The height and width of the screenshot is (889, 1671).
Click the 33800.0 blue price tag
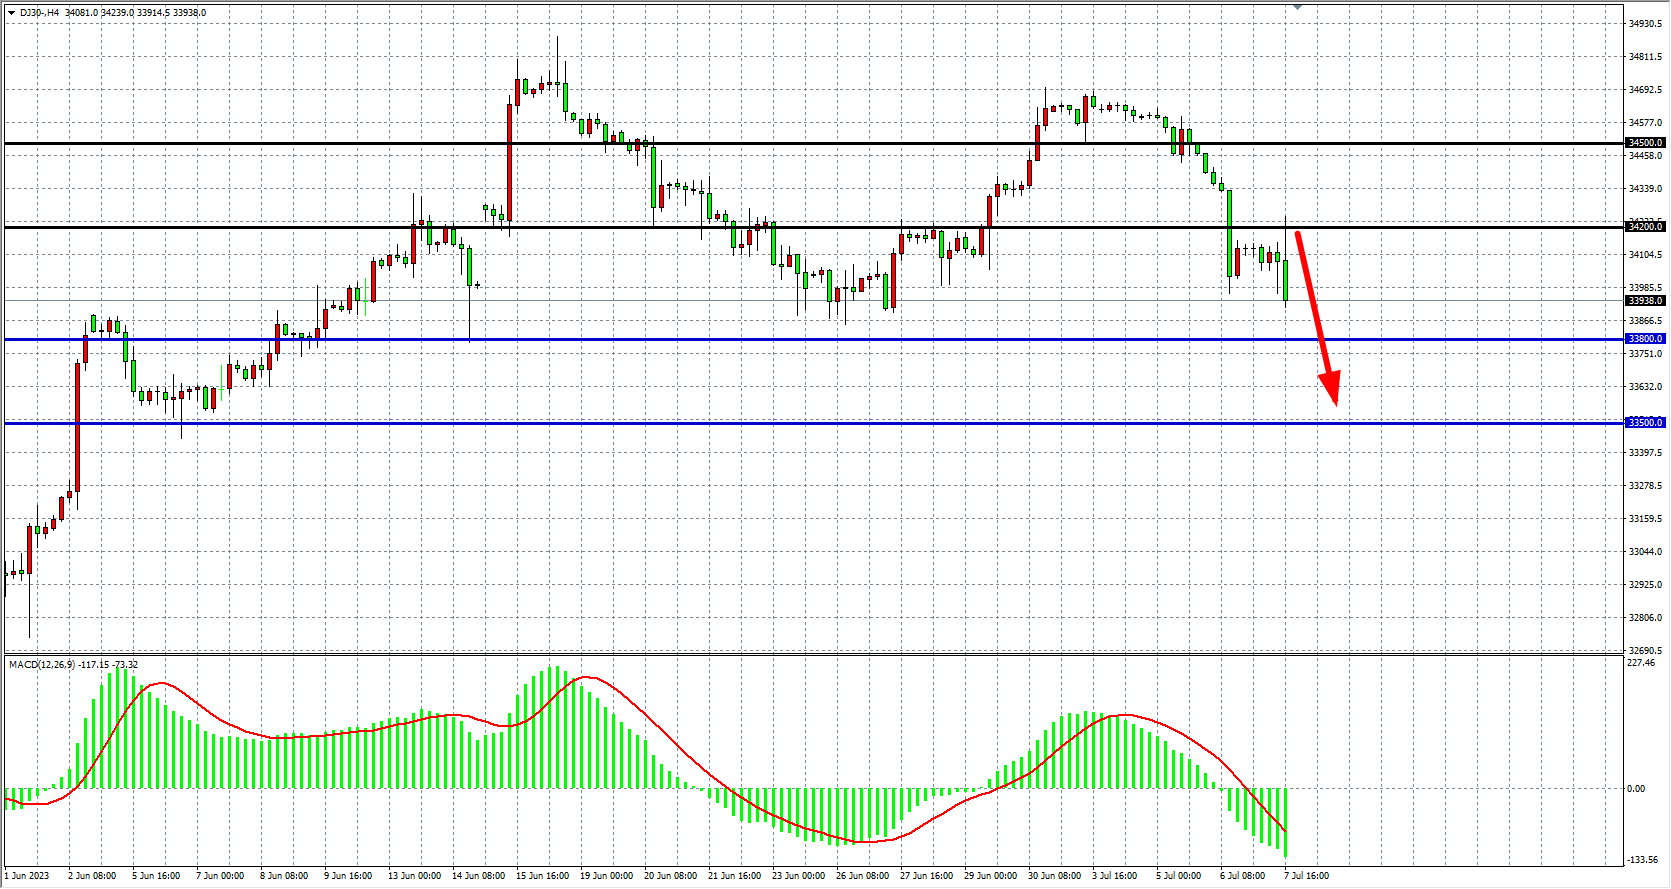click(x=1645, y=339)
